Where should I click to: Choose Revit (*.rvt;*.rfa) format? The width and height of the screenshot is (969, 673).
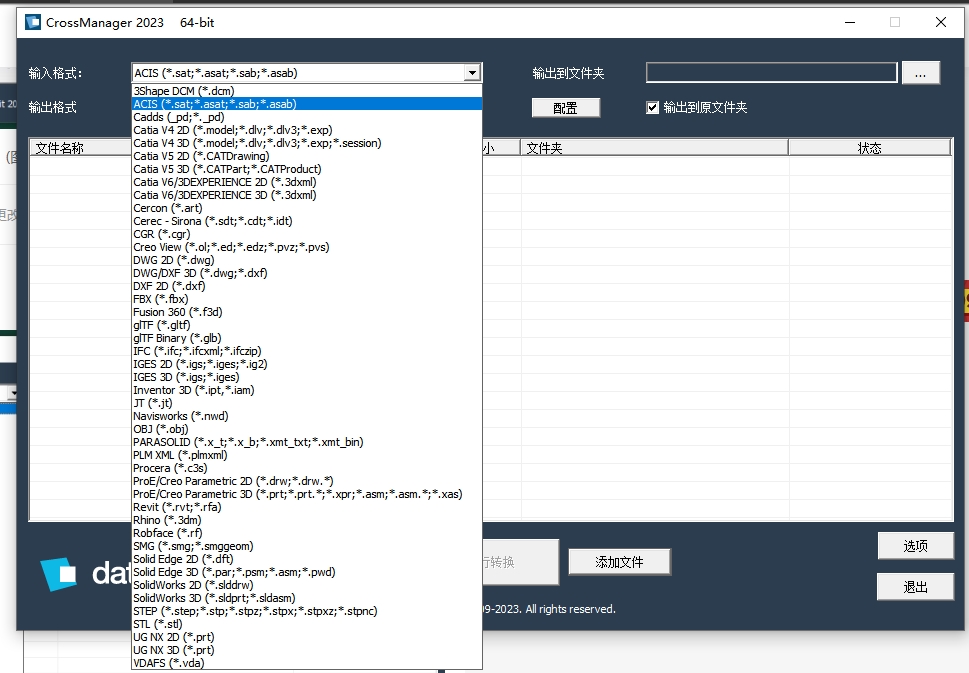307,506
